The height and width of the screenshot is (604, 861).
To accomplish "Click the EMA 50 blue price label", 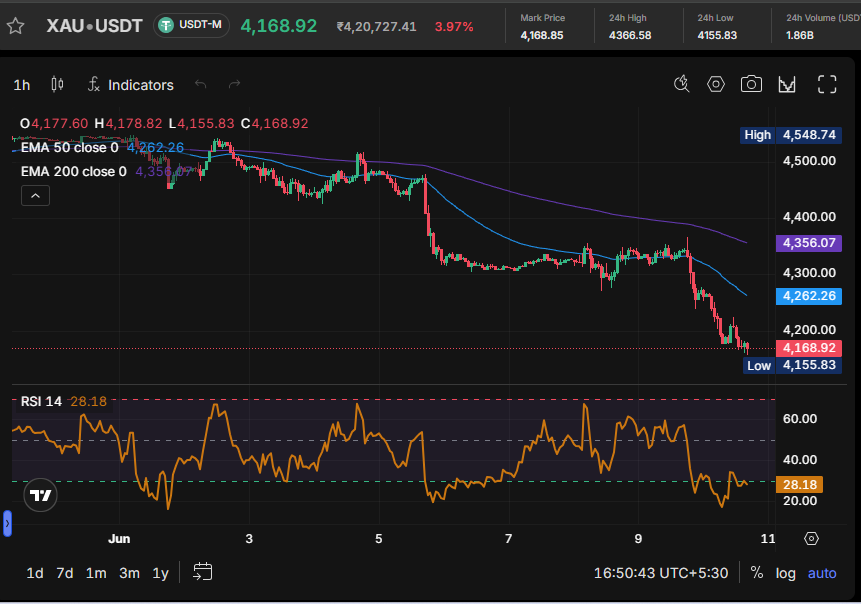I will point(808,296).
